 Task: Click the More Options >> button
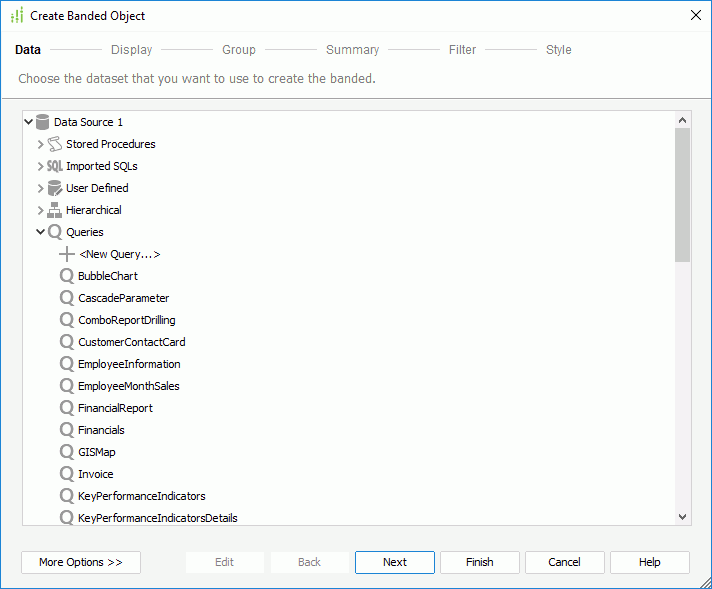pyautogui.click(x=81, y=562)
